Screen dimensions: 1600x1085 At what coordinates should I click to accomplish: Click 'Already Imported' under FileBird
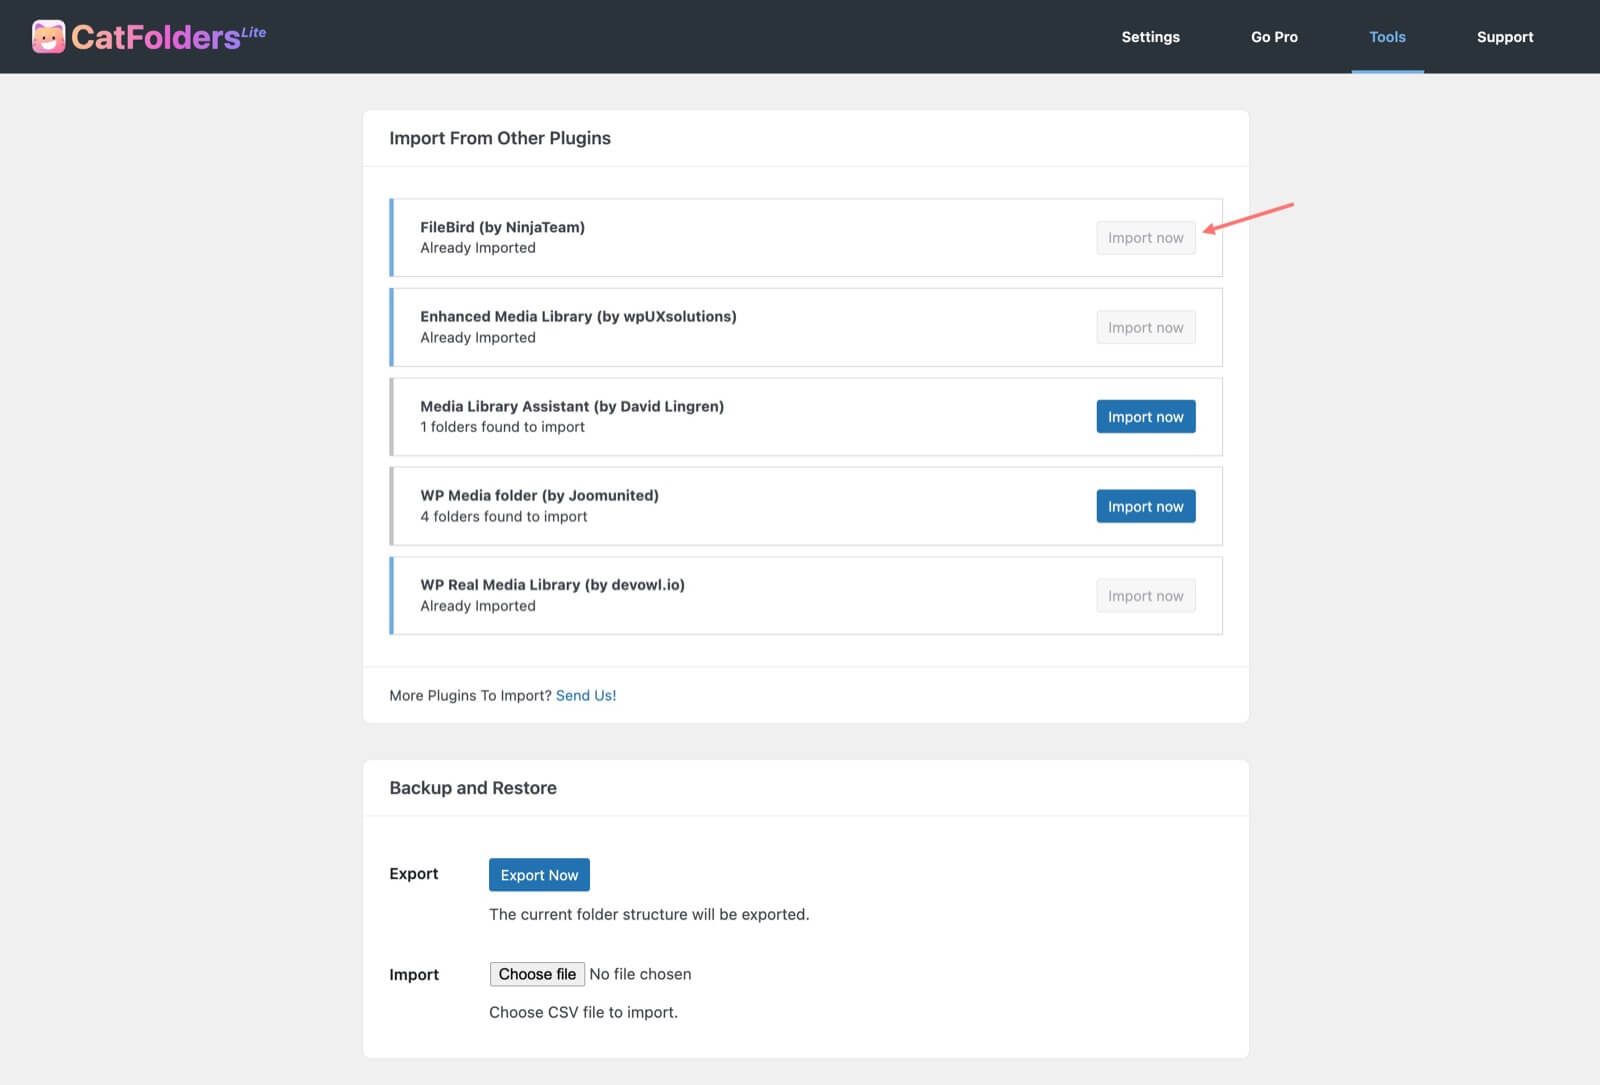tap(478, 248)
